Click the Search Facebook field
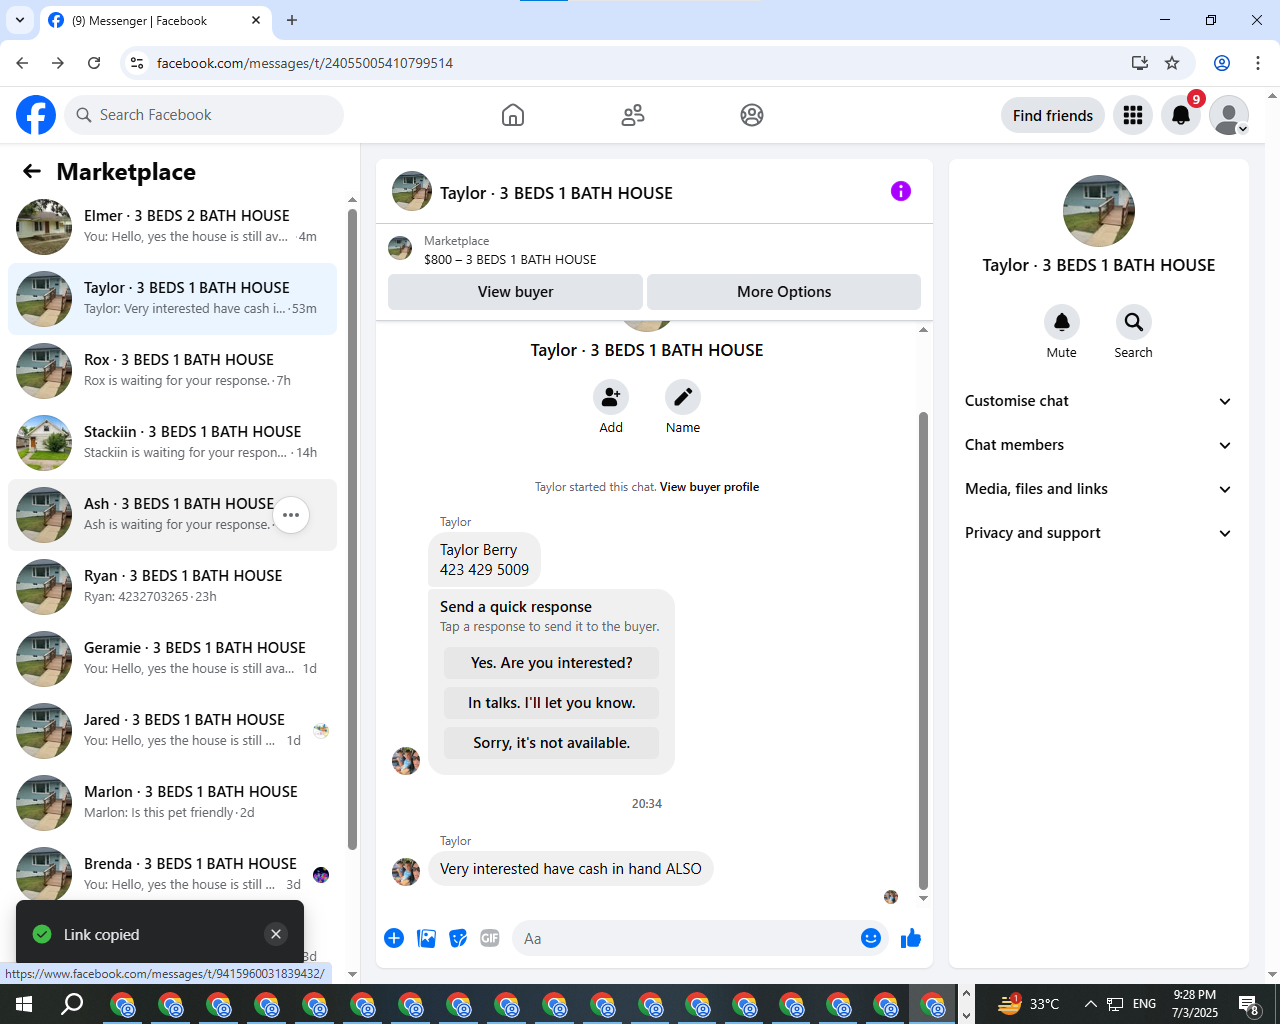The height and width of the screenshot is (1024, 1280). (204, 115)
